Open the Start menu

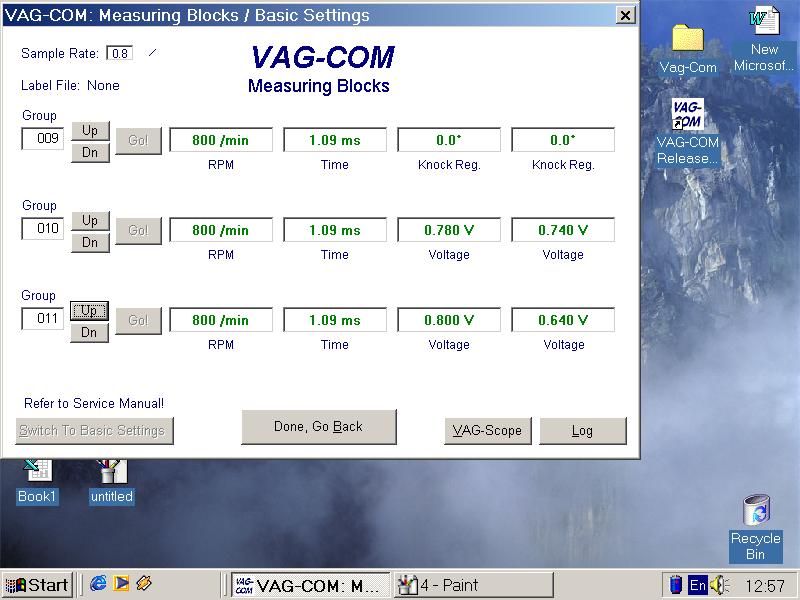(37, 585)
